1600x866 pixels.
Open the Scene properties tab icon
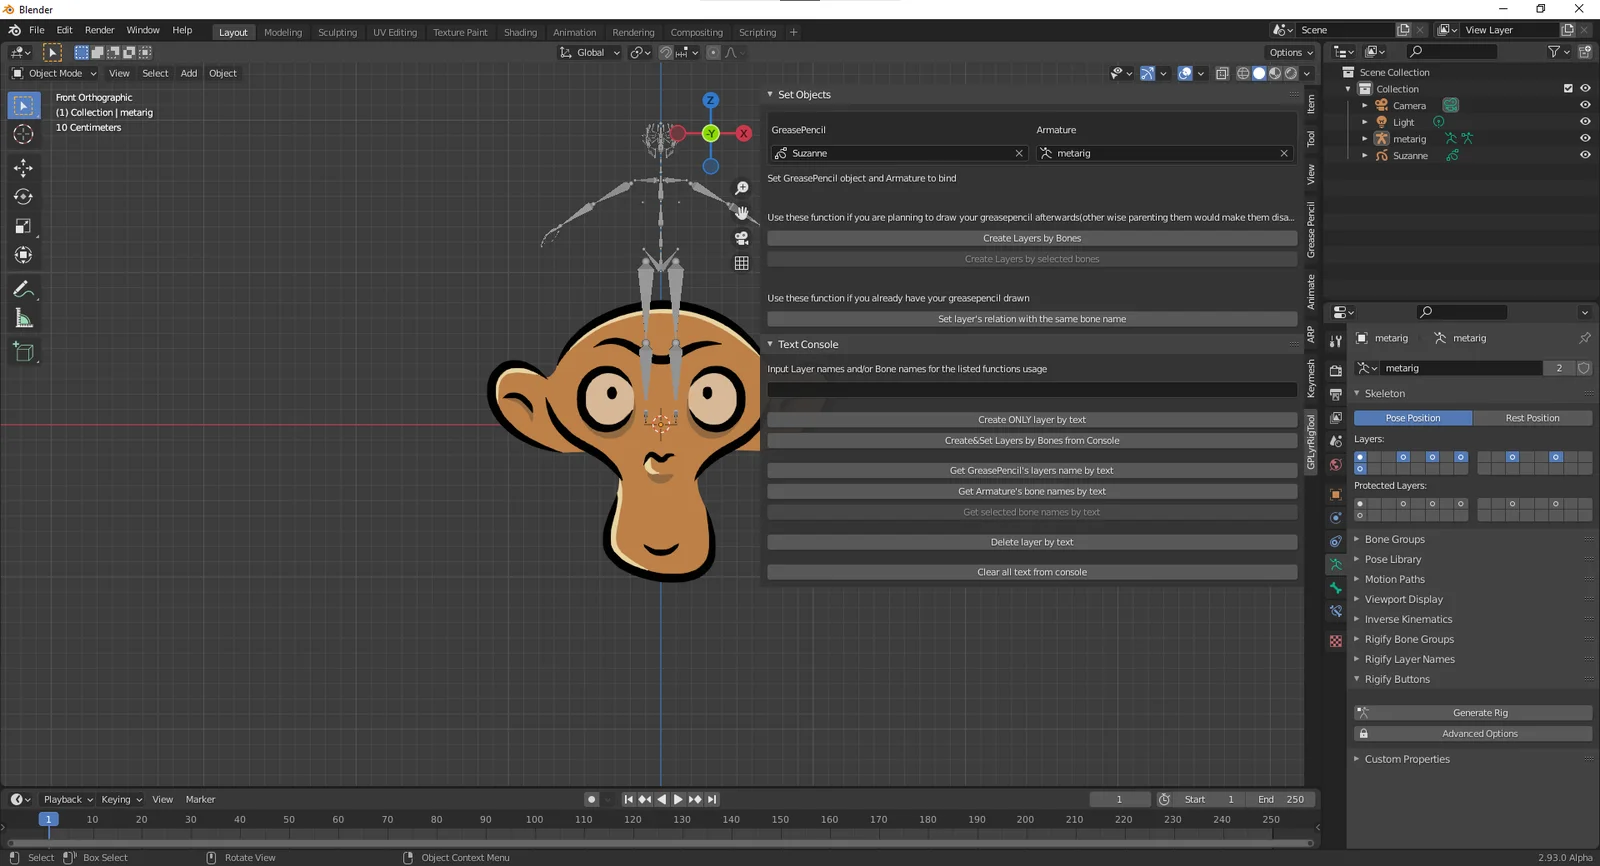click(x=1336, y=441)
